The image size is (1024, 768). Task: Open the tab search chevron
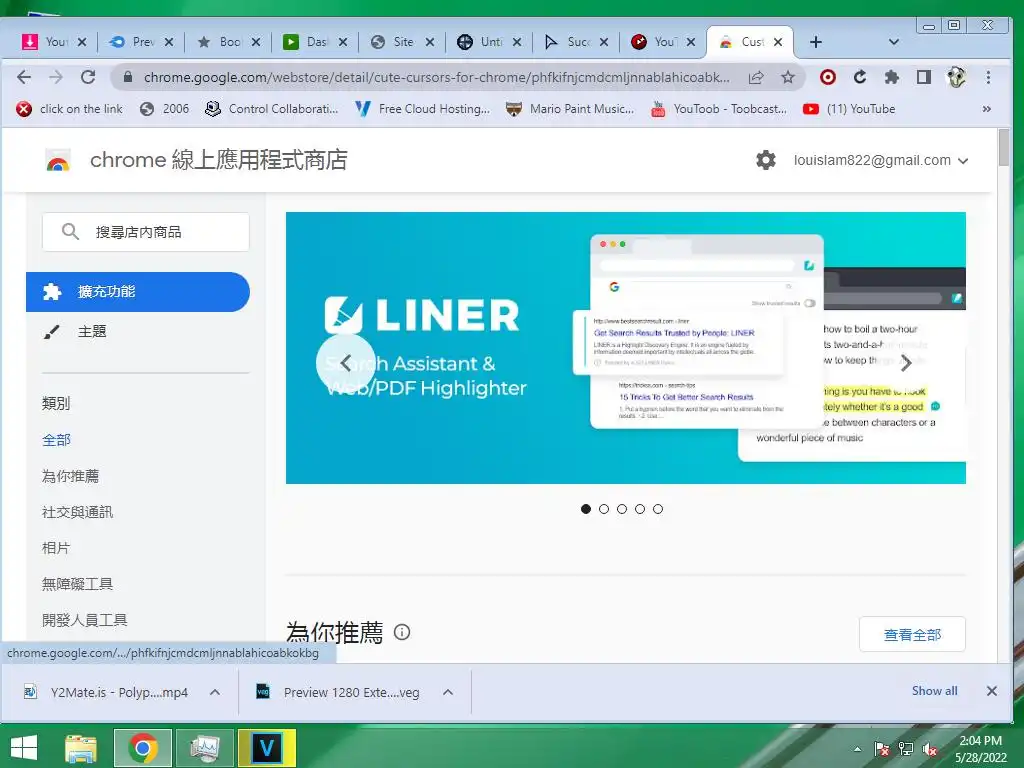coord(894,42)
